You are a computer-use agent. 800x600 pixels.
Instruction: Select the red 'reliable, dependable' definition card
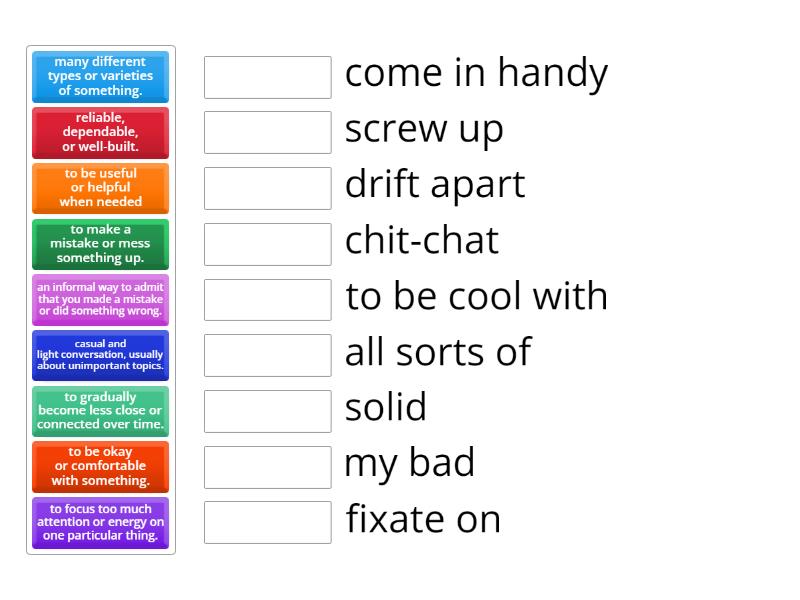click(100, 133)
